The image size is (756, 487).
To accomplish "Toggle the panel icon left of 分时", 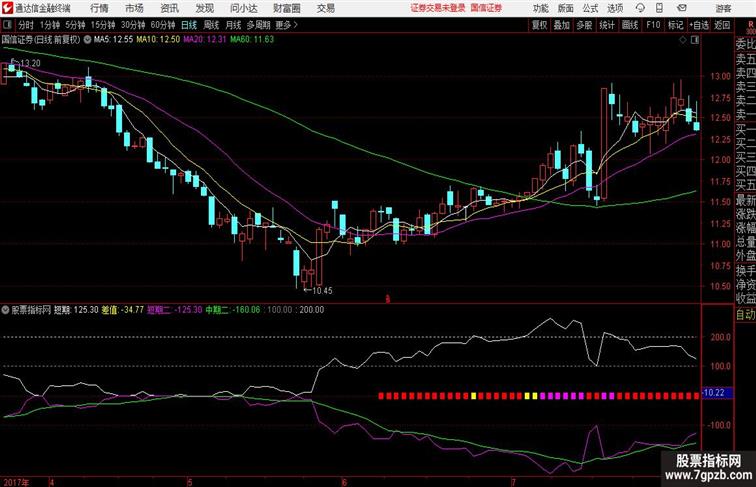I will coord(7,25).
